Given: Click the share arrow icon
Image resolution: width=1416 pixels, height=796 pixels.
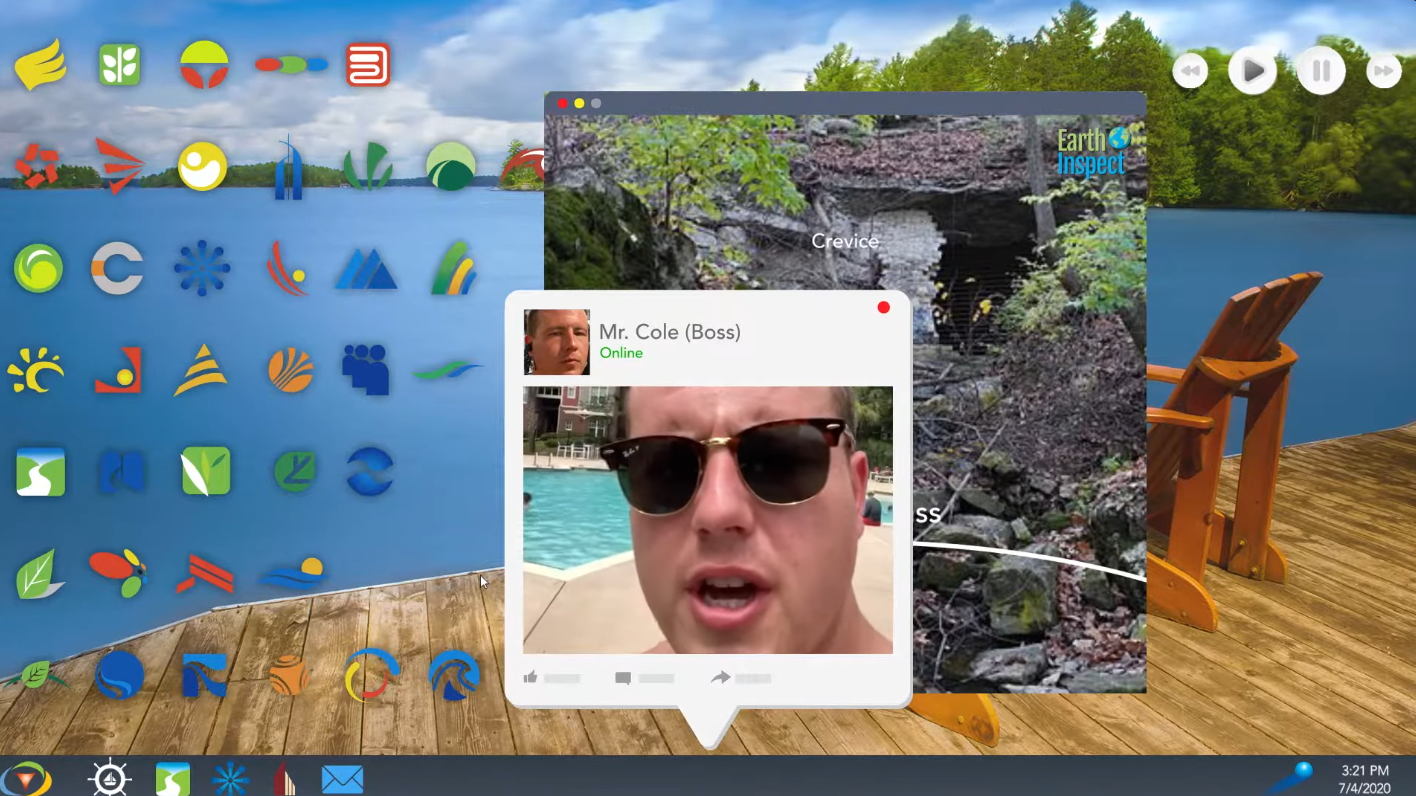Looking at the screenshot, I should [720, 678].
